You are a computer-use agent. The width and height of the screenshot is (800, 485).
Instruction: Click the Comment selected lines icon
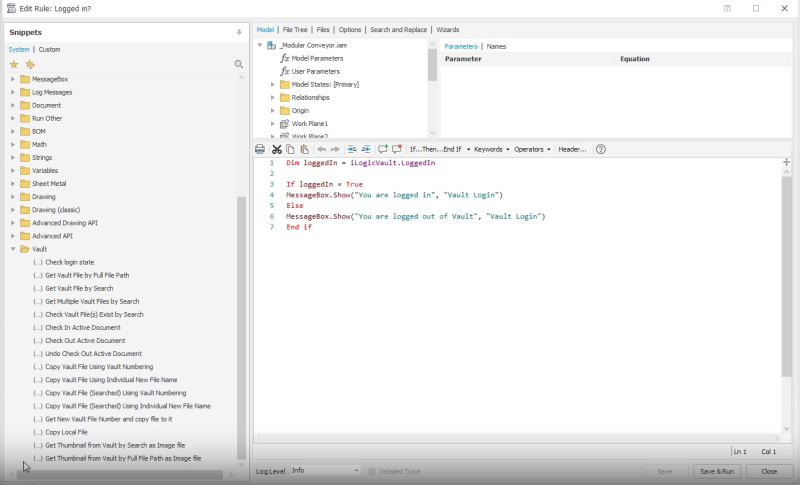pyautogui.click(x=383, y=149)
